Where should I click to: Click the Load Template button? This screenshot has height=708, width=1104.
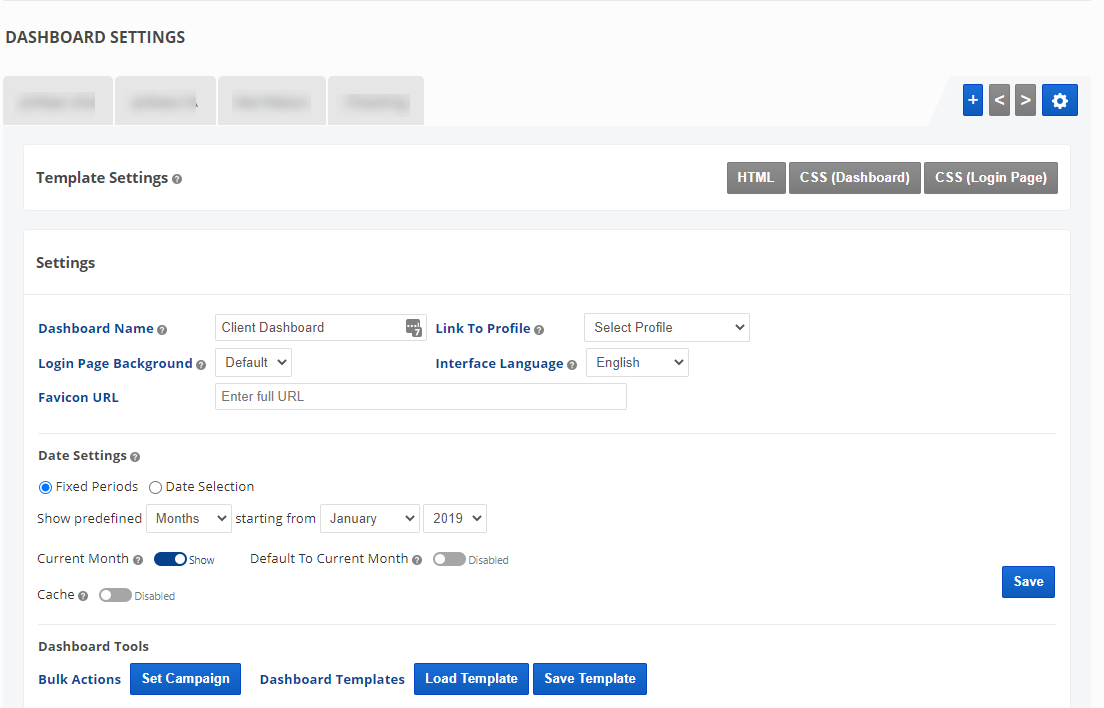[x=471, y=678]
